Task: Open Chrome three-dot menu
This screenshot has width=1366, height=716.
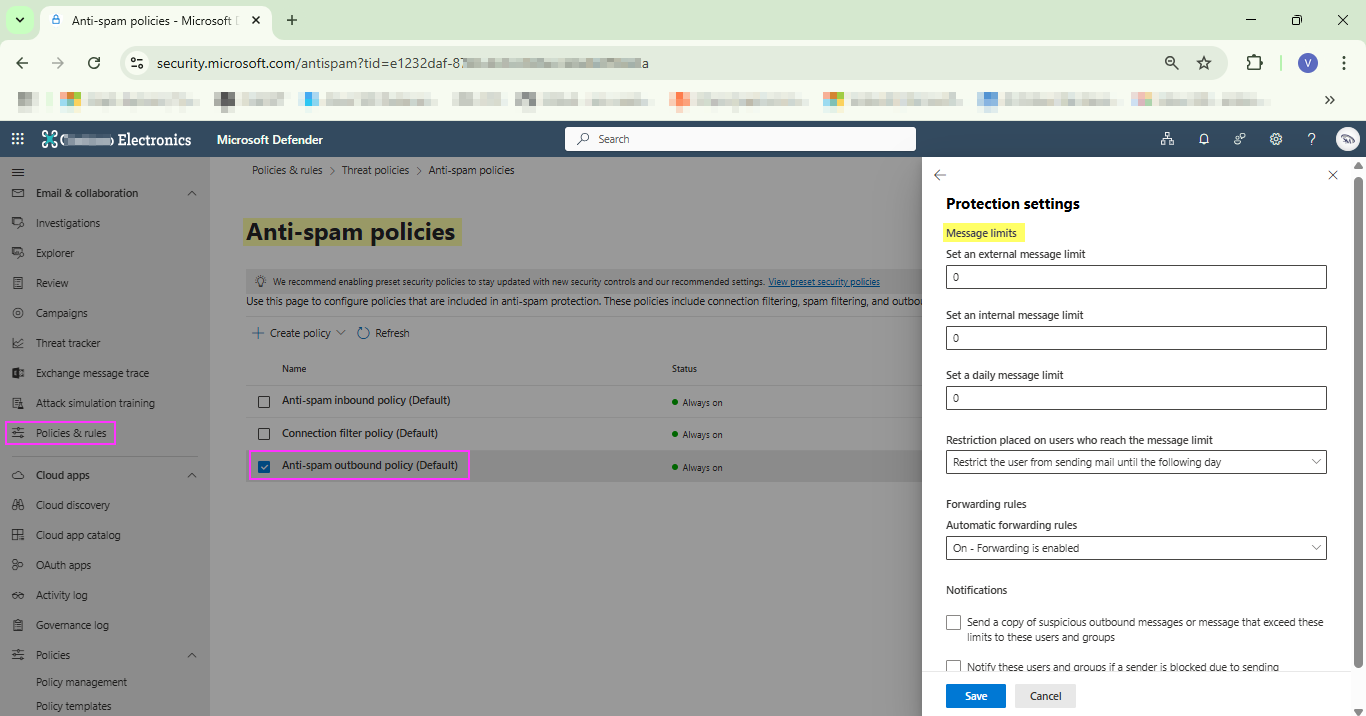Action: [1344, 63]
